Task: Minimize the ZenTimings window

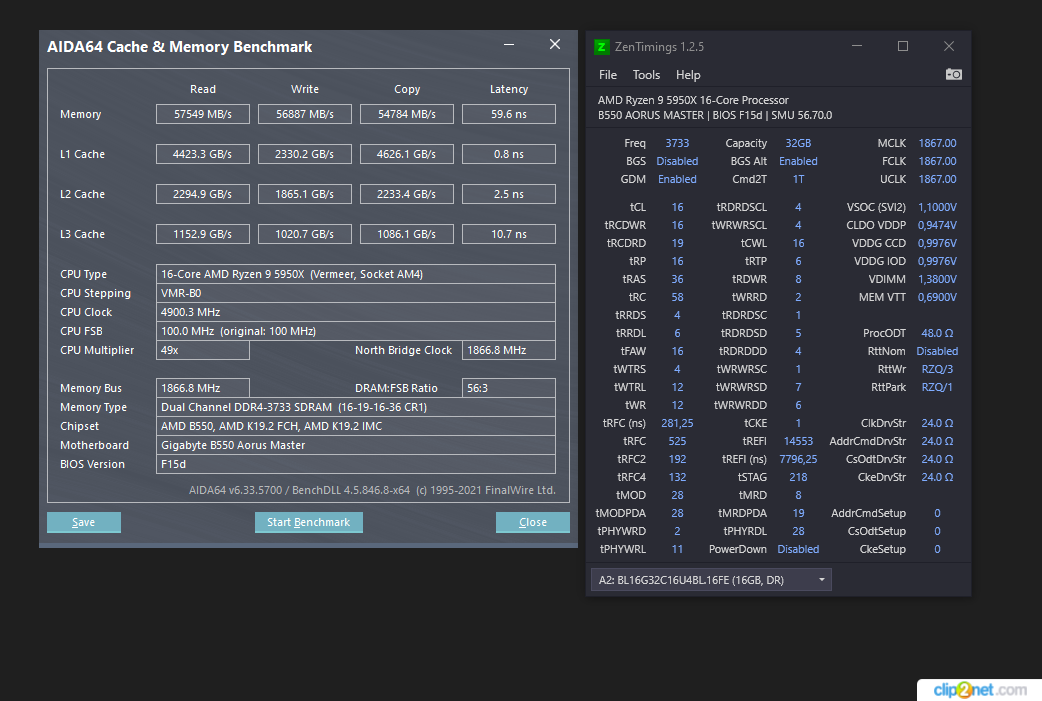Action: [x=857, y=46]
